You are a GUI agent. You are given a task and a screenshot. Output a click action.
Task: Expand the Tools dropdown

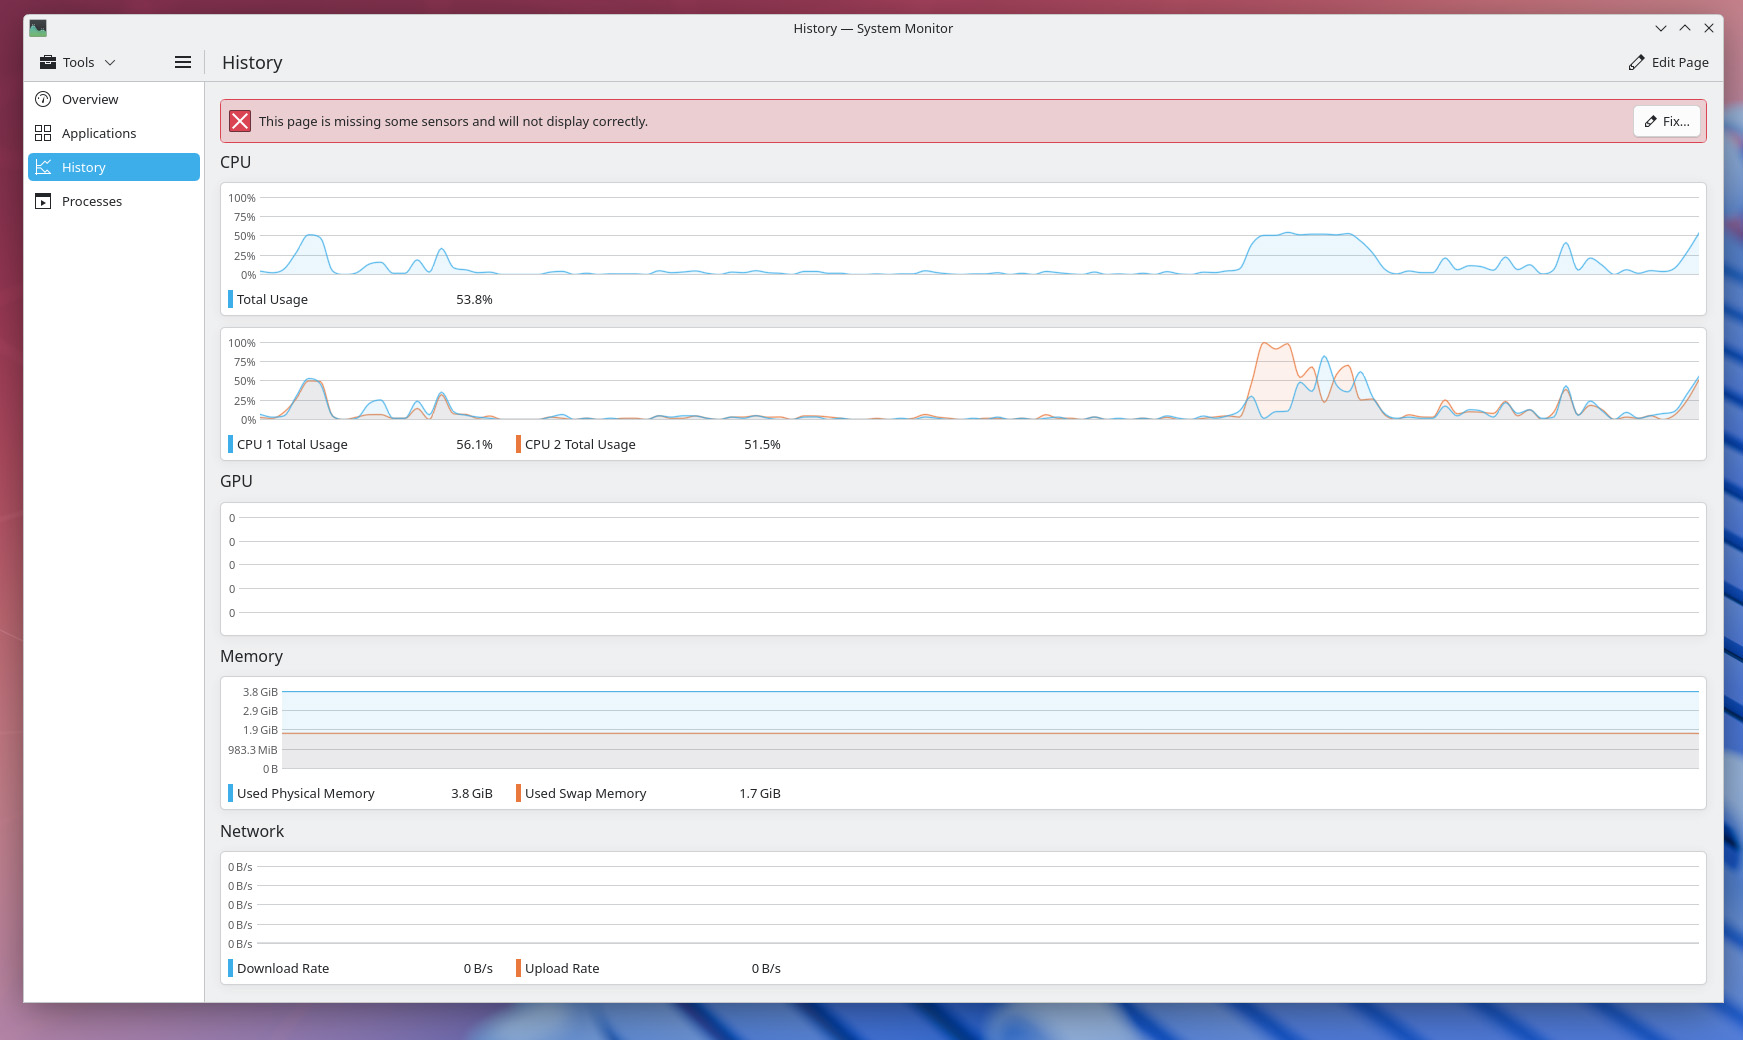(x=78, y=62)
